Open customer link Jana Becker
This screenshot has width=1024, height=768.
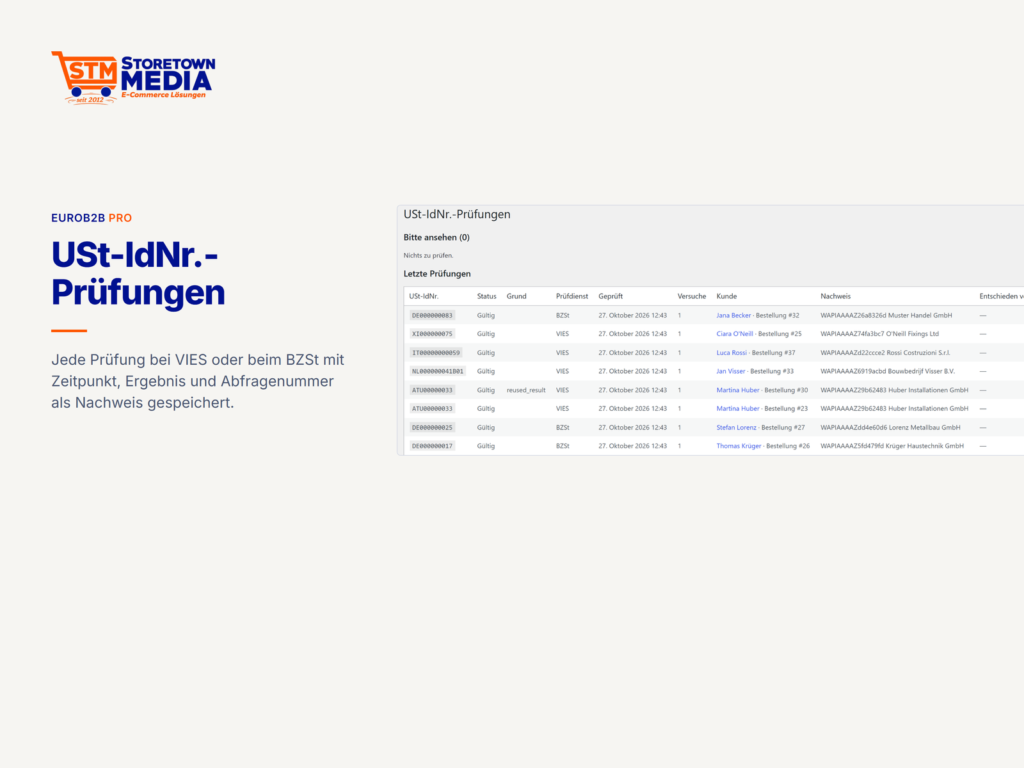(733, 315)
